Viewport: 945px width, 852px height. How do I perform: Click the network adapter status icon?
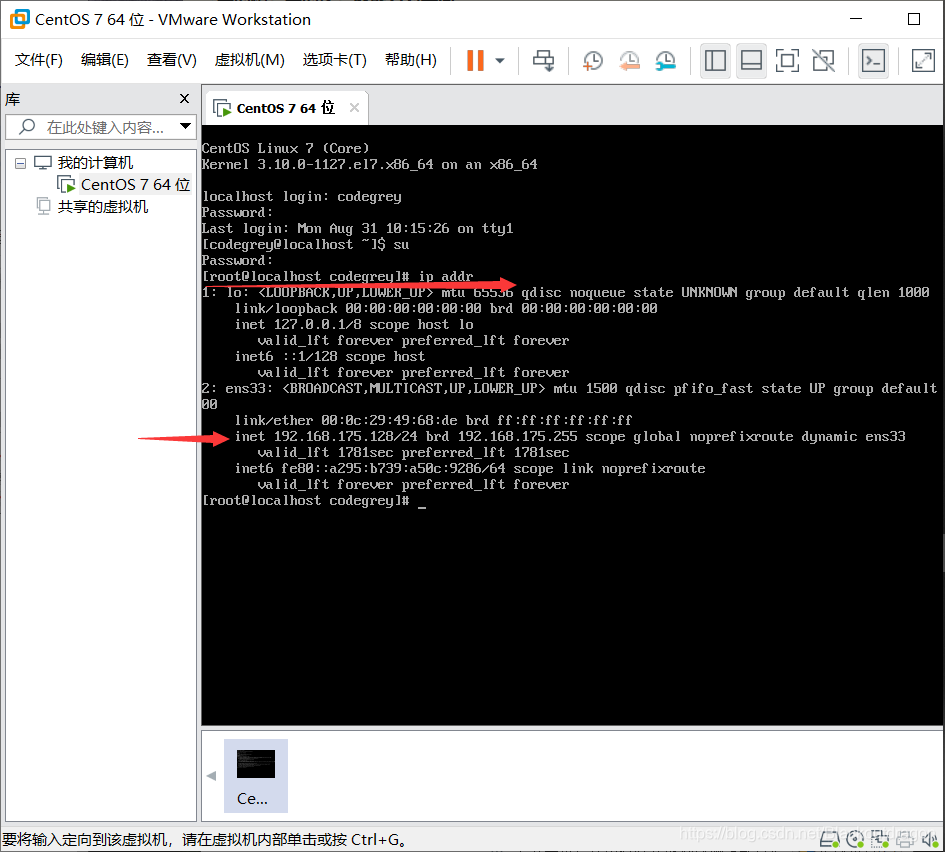[x=880, y=839]
